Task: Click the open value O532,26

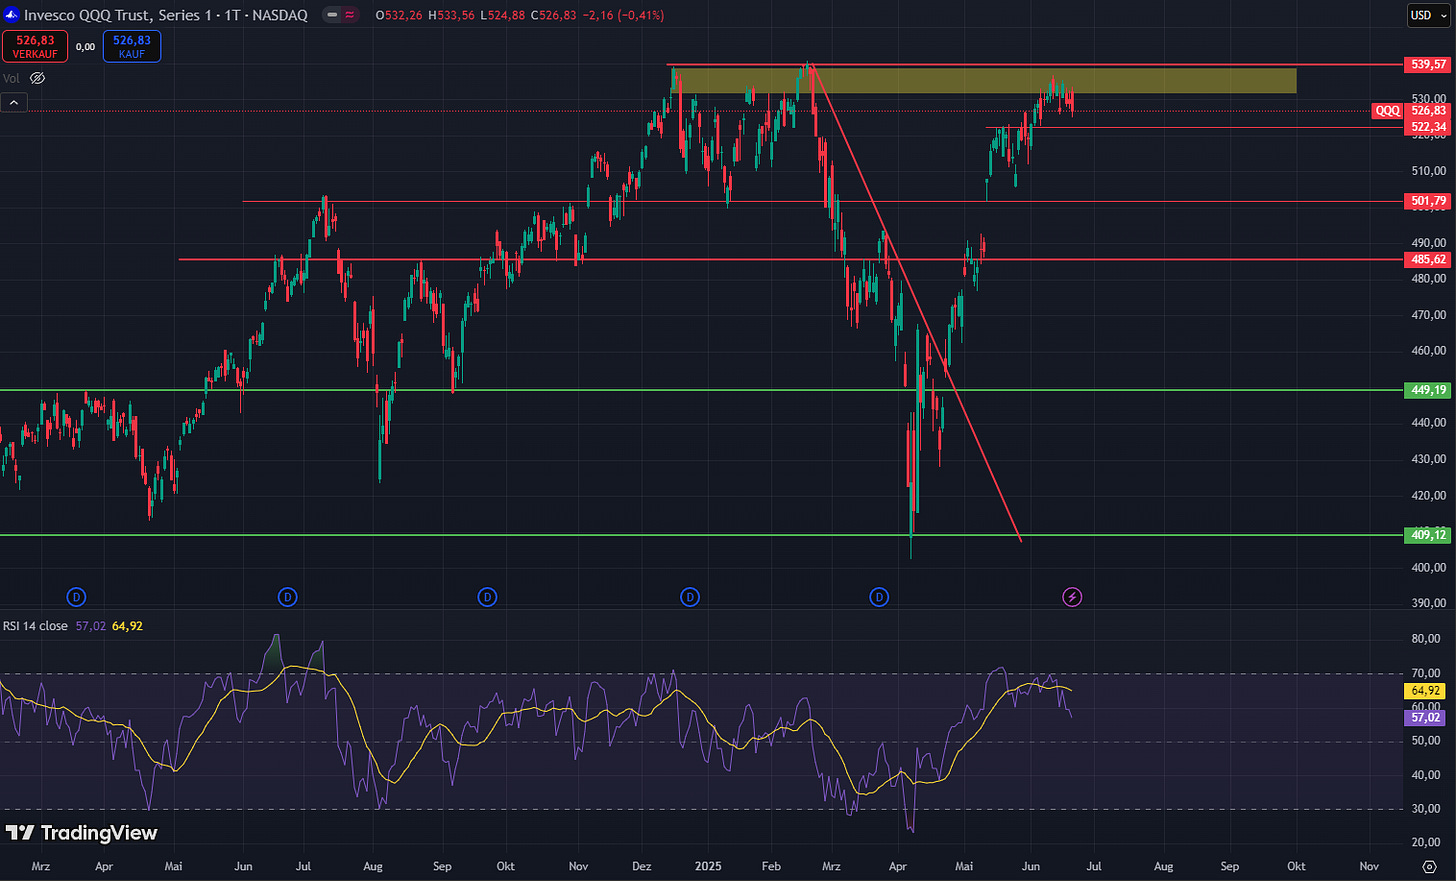Action: pos(400,15)
